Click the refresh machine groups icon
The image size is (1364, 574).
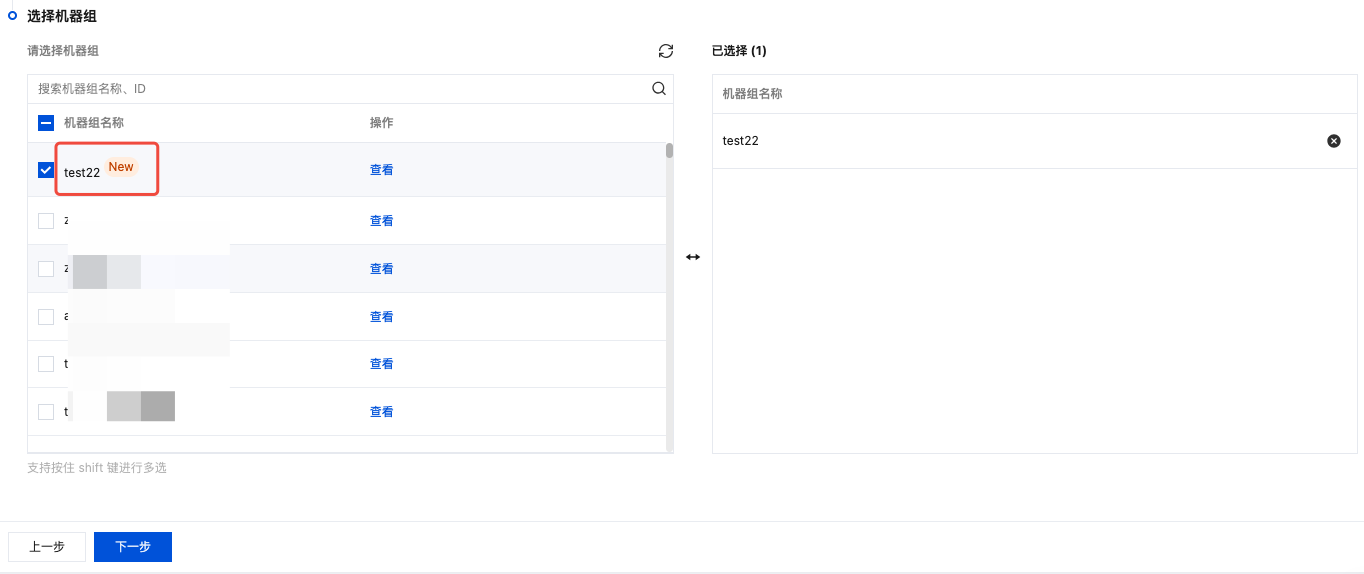coord(666,51)
